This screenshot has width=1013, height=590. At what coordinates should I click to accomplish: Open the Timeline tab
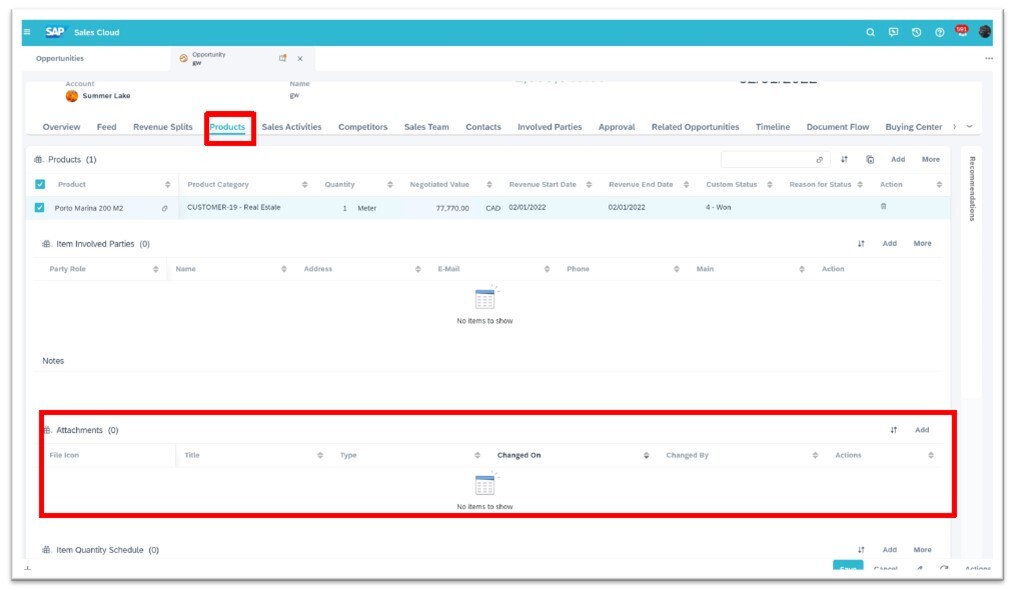point(773,127)
